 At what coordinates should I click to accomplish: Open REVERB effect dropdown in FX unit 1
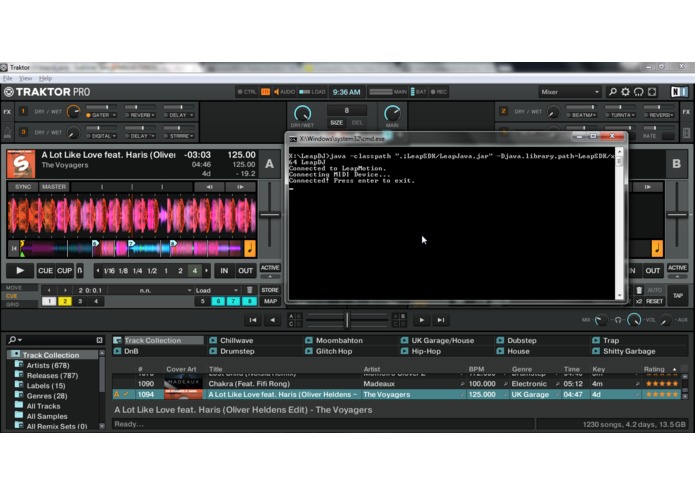[x=140, y=115]
